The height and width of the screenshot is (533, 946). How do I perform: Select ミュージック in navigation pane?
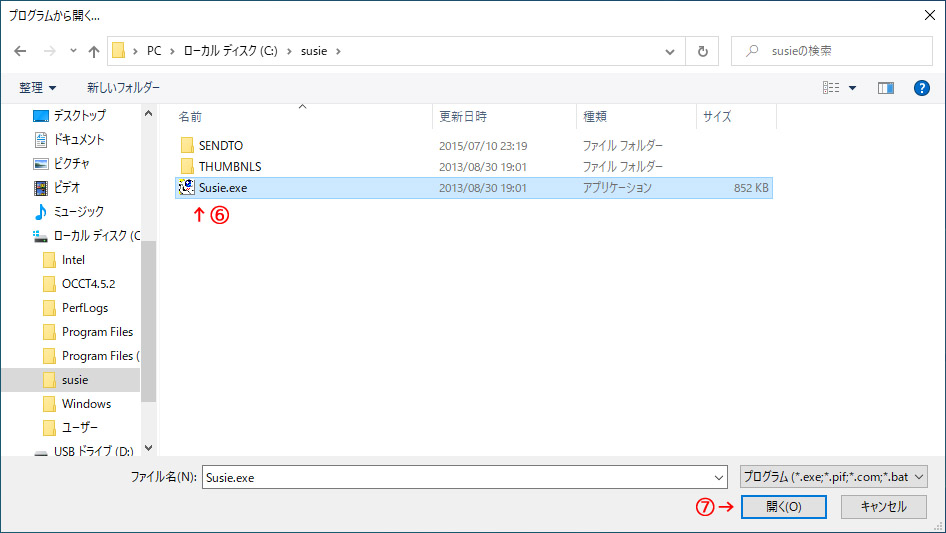point(78,212)
